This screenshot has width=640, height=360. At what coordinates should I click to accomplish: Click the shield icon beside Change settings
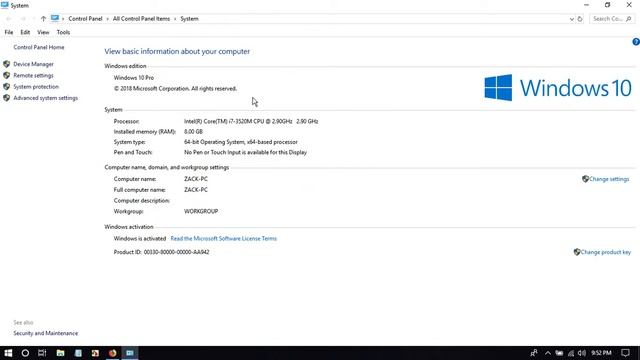point(585,179)
